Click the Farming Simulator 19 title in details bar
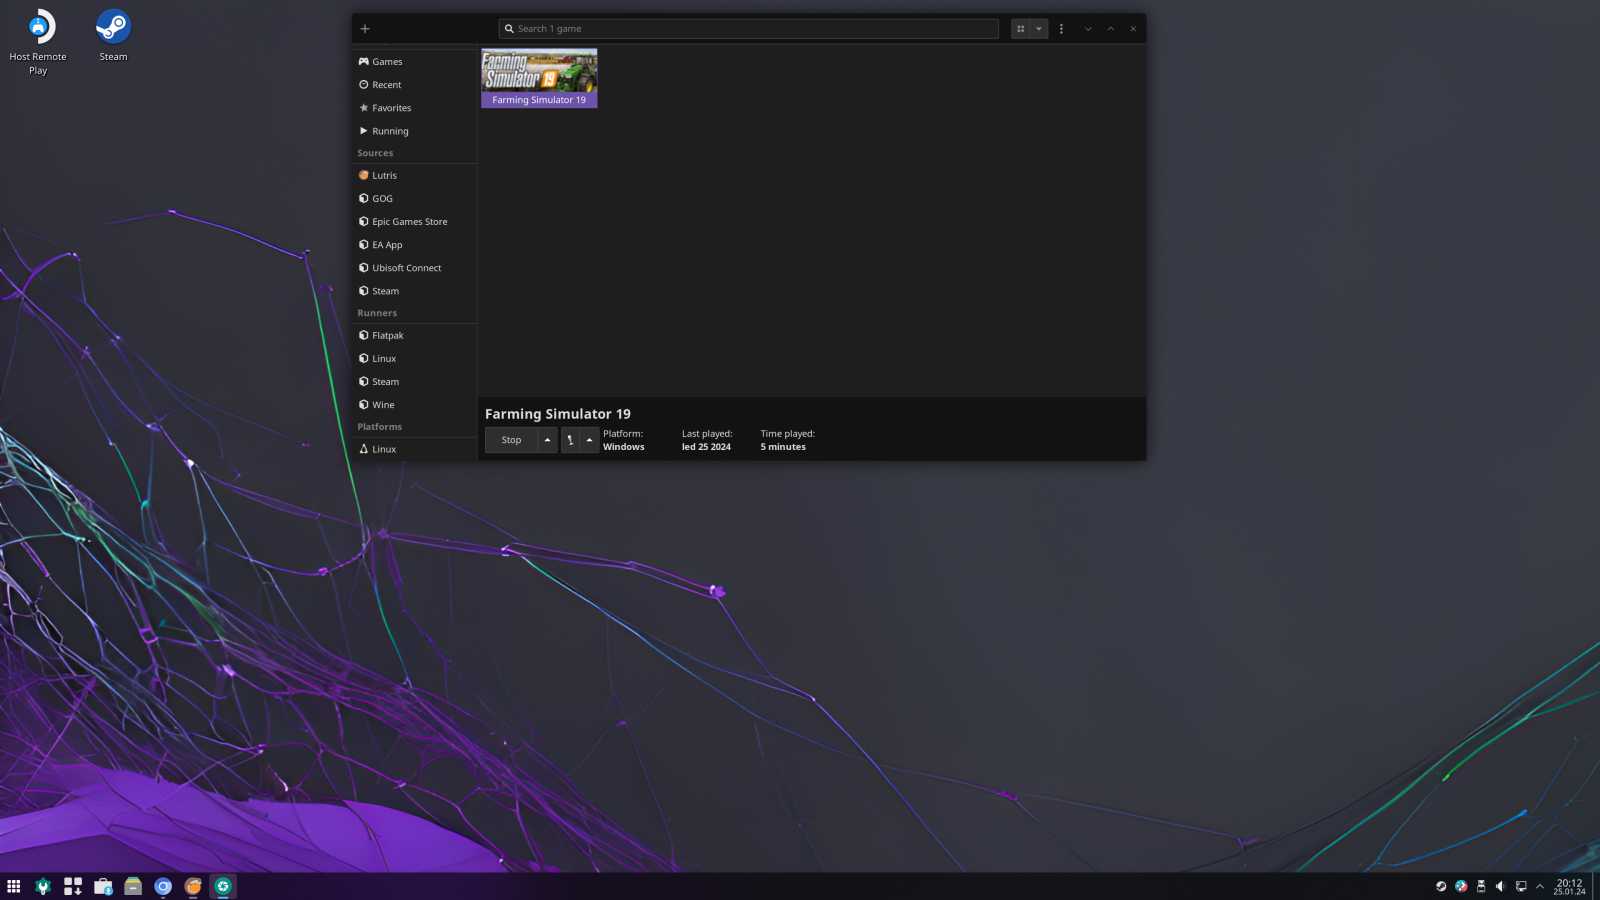1600x900 pixels. pos(558,414)
